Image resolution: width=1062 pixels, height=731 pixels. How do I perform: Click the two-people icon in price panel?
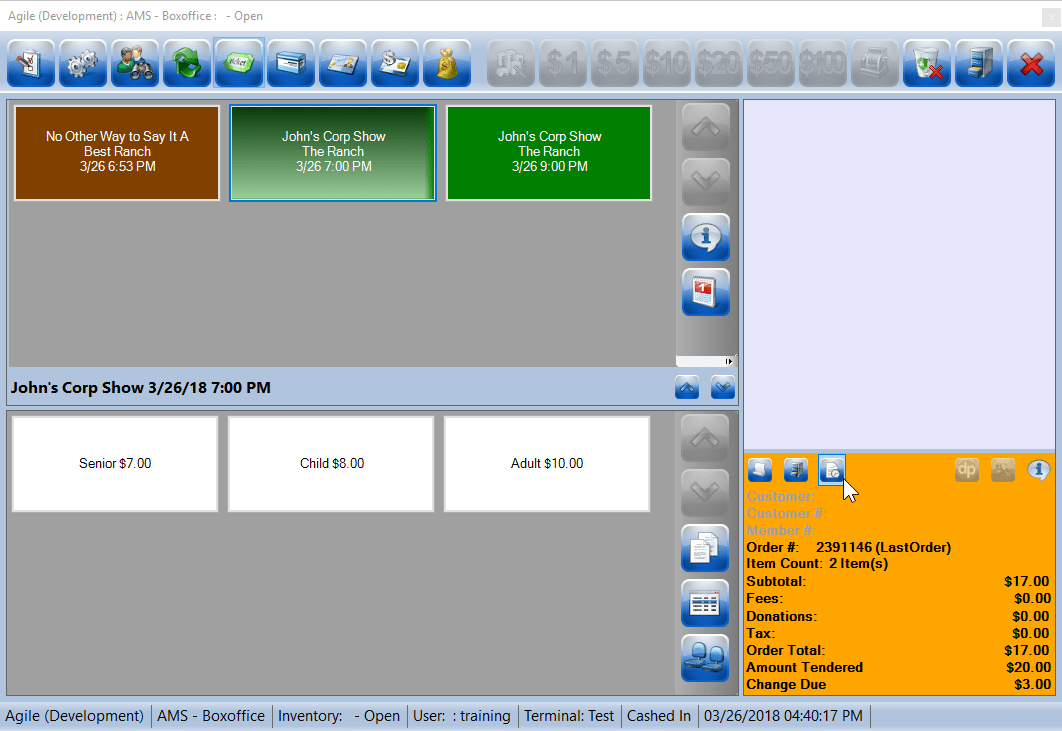705,657
